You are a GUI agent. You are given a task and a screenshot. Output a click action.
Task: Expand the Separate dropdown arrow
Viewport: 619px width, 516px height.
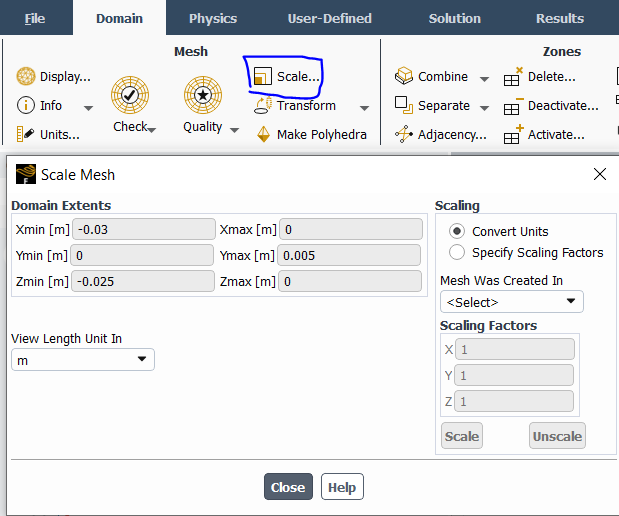[x=484, y=108]
